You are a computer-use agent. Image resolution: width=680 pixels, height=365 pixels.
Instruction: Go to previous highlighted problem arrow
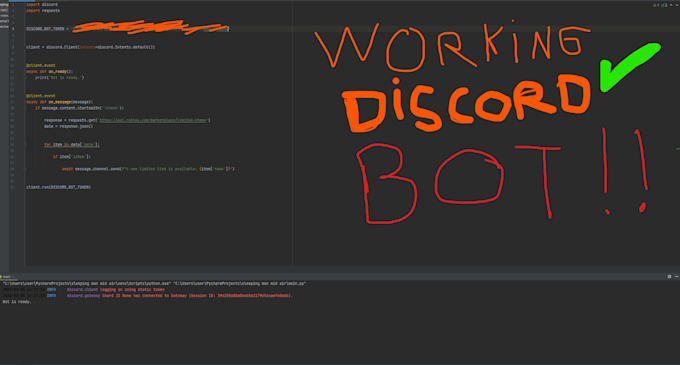671,5
